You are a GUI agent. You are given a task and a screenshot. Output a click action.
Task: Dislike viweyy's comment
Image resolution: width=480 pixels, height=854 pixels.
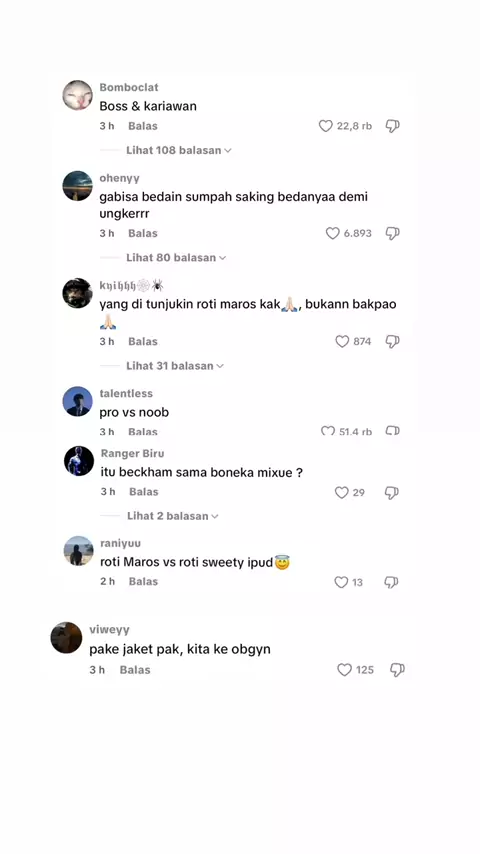click(x=397, y=670)
